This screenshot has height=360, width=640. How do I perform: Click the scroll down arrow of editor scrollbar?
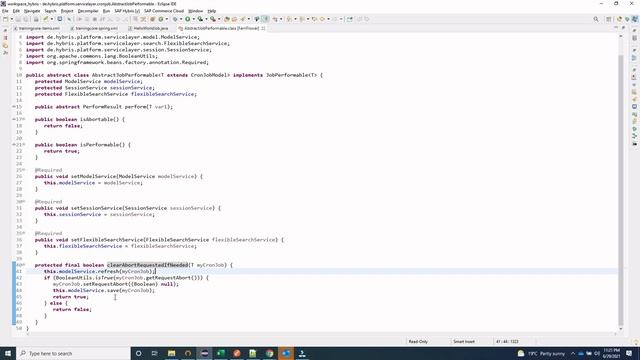point(621,329)
